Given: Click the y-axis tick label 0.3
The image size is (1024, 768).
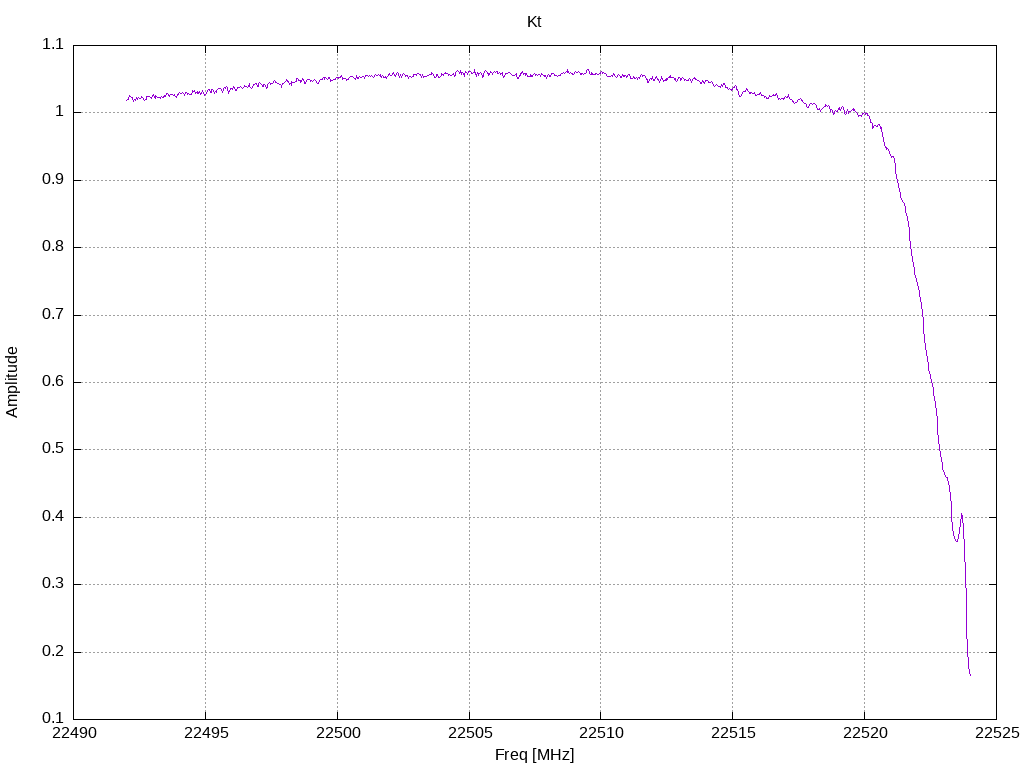Looking at the screenshot, I should click(53, 584).
